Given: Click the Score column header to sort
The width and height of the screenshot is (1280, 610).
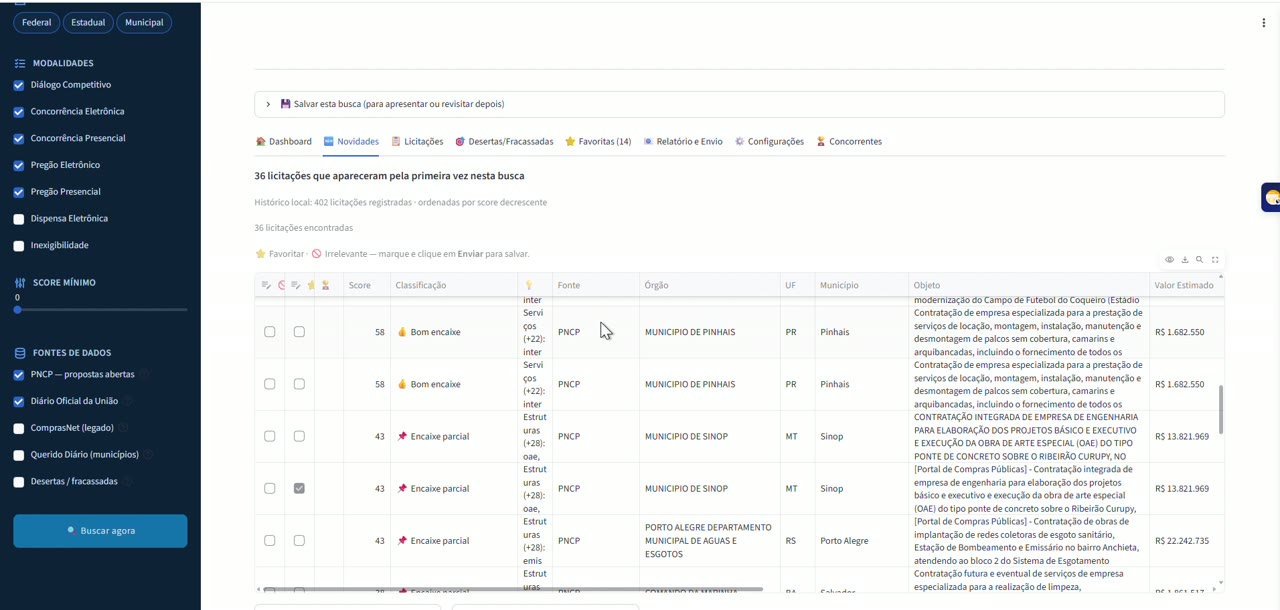Looking at the screenshot, I should tap(360, 285).
